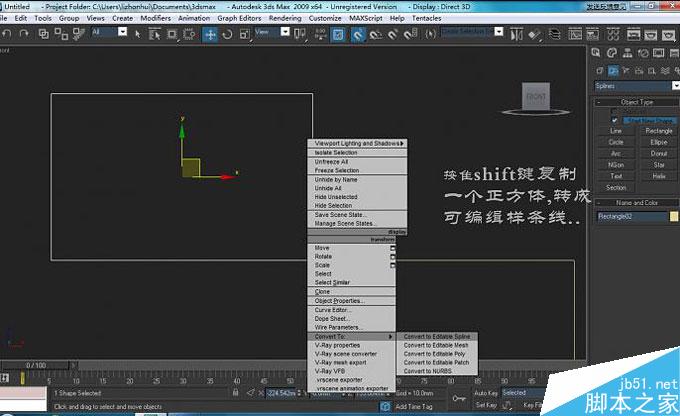Click the Undo arrow icon
The image size is (680, 416).
tap(7, 33)
